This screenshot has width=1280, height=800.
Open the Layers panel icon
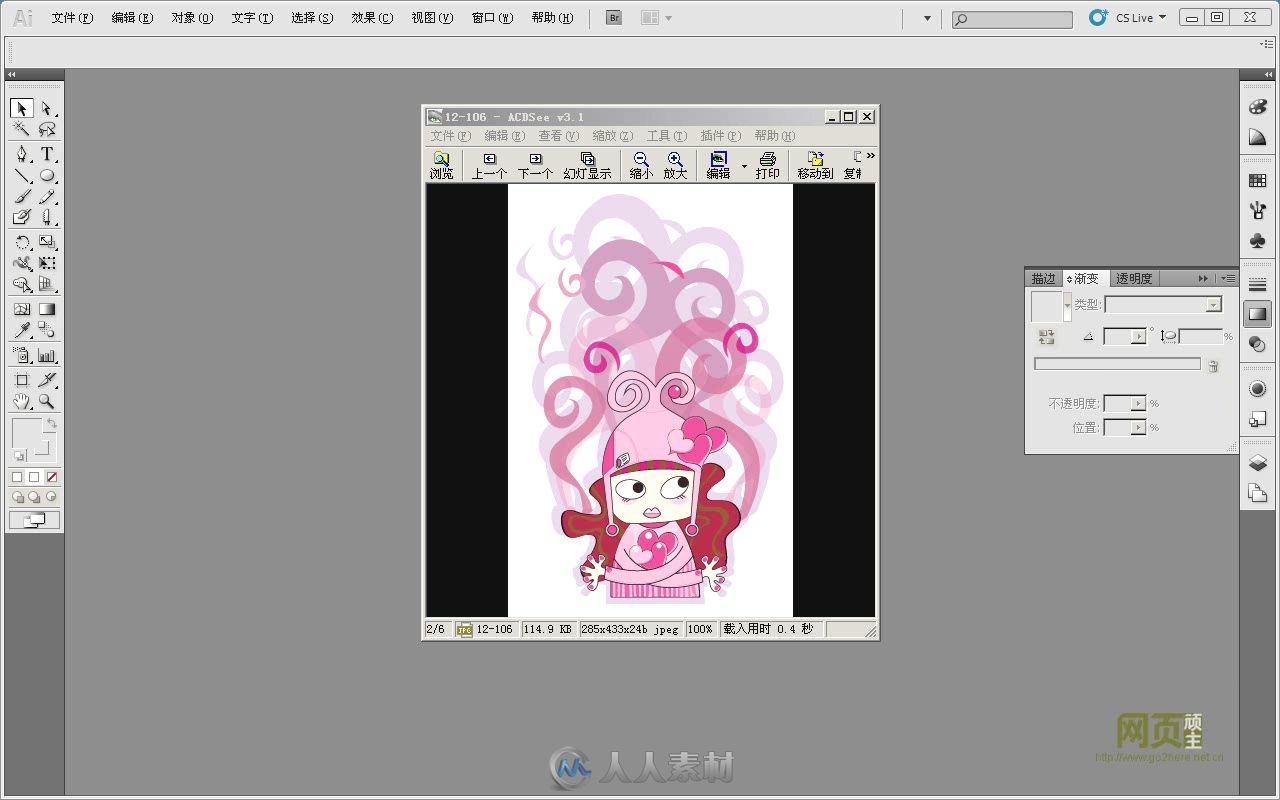1258,463
